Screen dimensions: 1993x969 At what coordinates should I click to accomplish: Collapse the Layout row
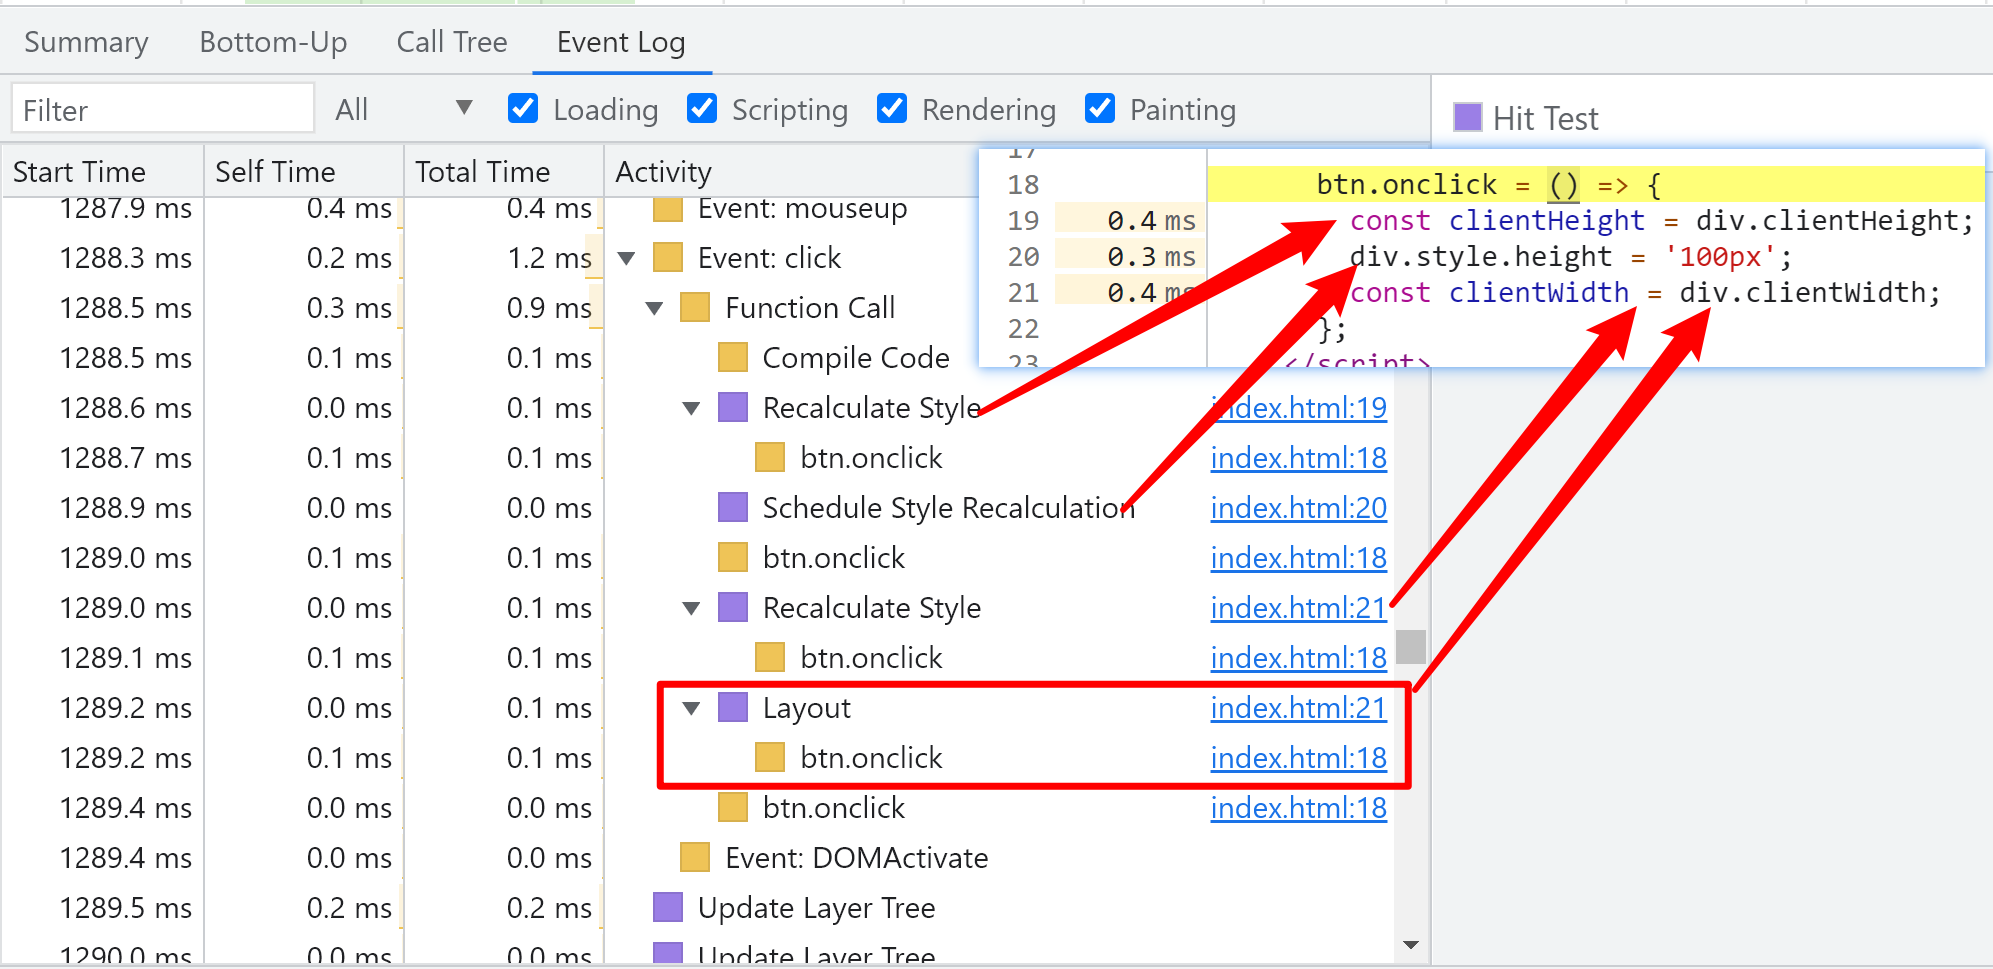pyautogui.click(x=691, y=709)
